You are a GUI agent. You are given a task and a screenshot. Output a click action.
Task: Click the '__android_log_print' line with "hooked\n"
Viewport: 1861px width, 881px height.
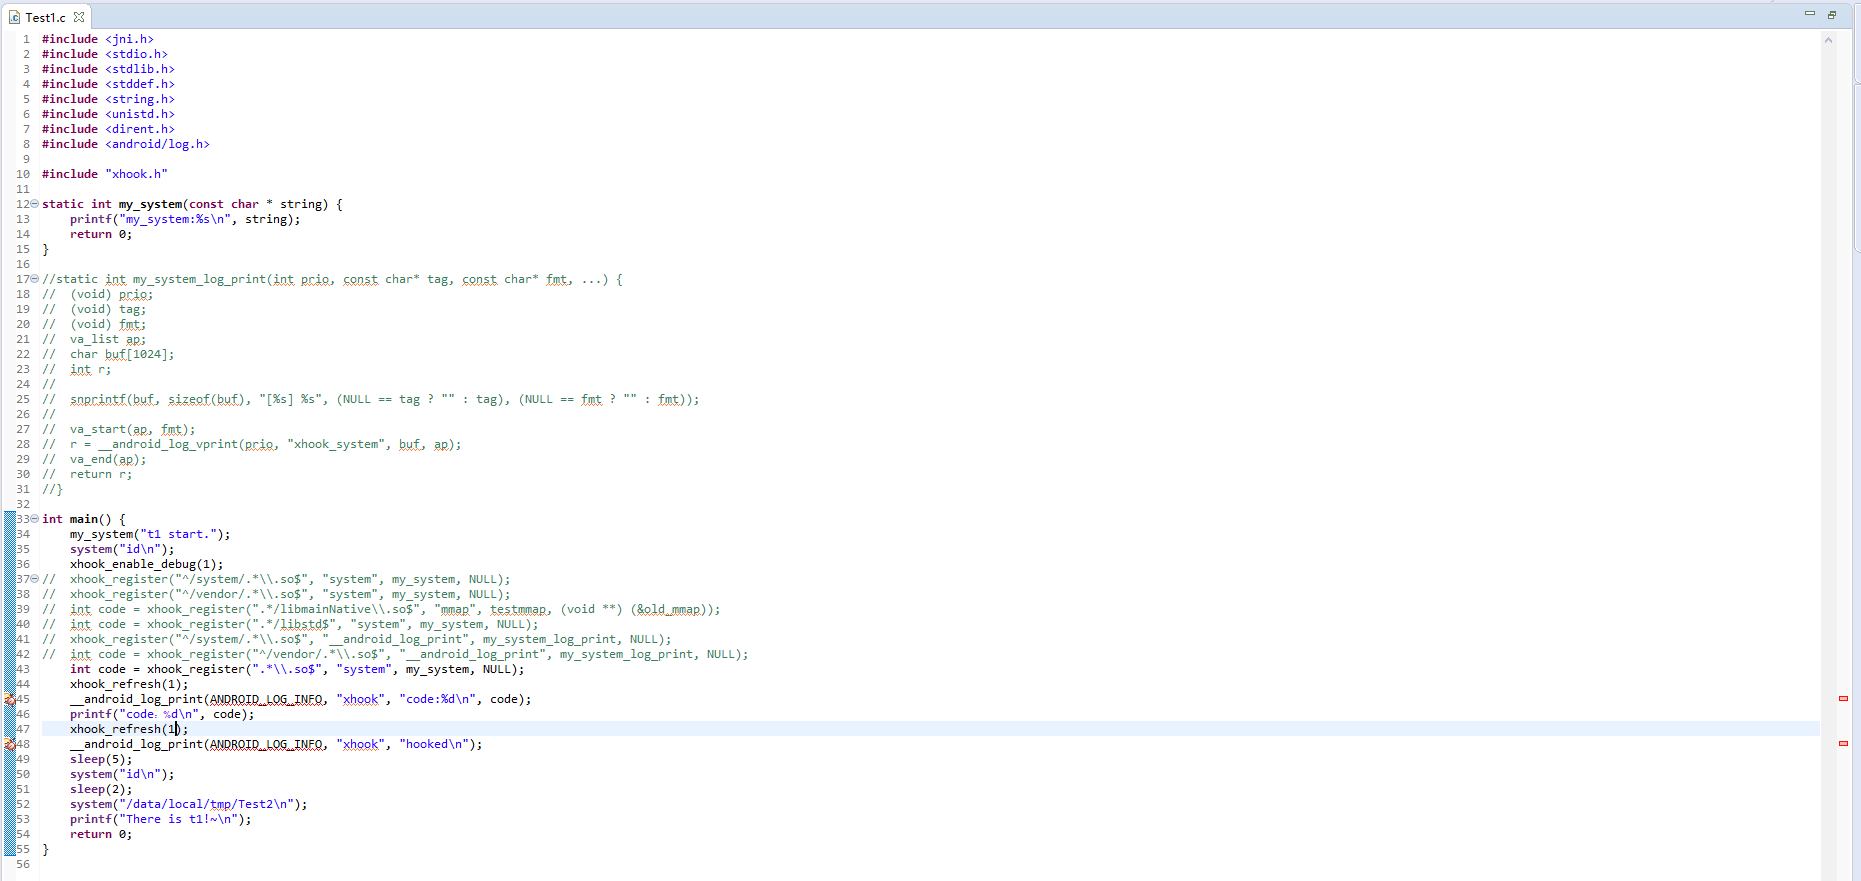tap(276, 744)
